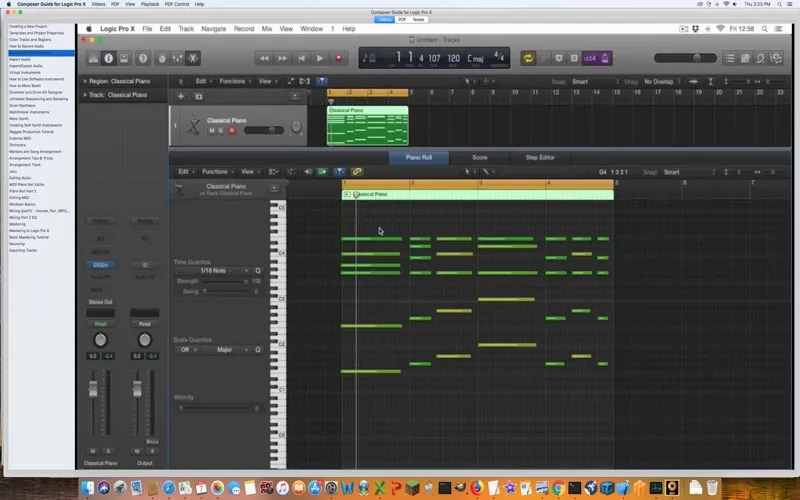Toggle the Smart Controls knob button

(x=162, y=58)
